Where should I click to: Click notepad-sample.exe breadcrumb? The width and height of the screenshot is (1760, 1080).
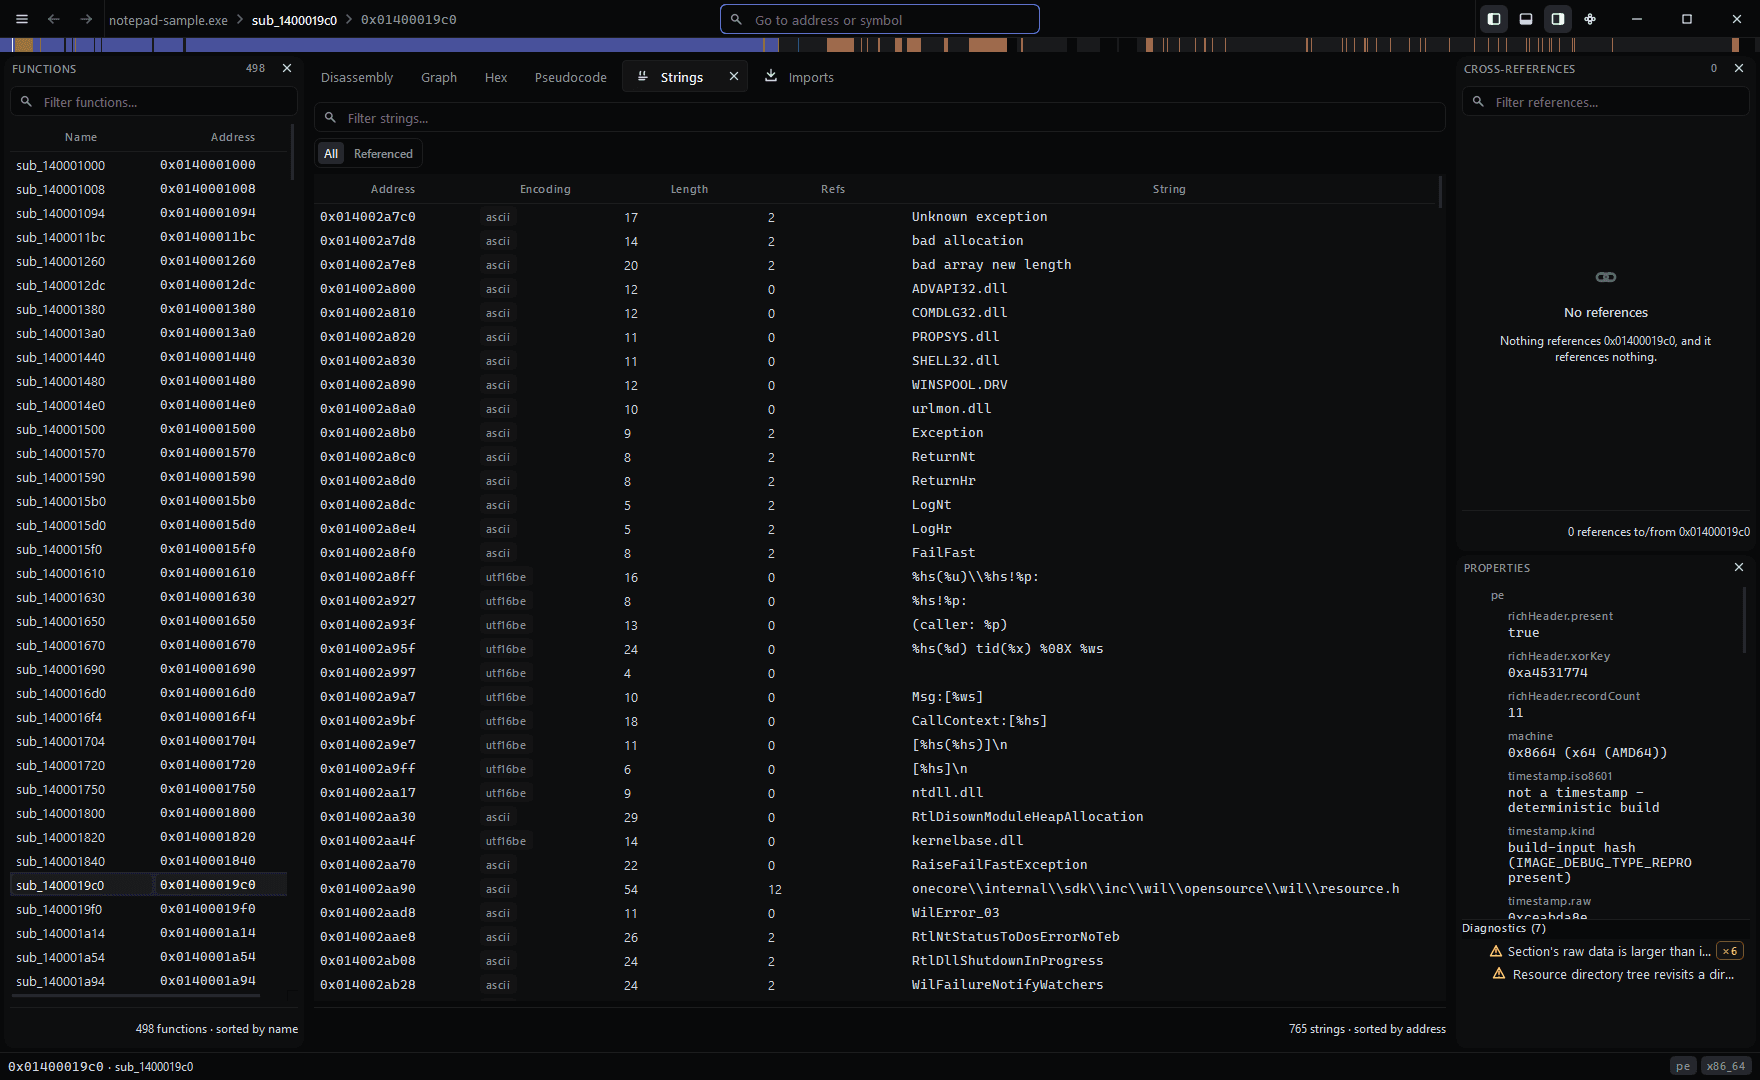click(168, 20)
